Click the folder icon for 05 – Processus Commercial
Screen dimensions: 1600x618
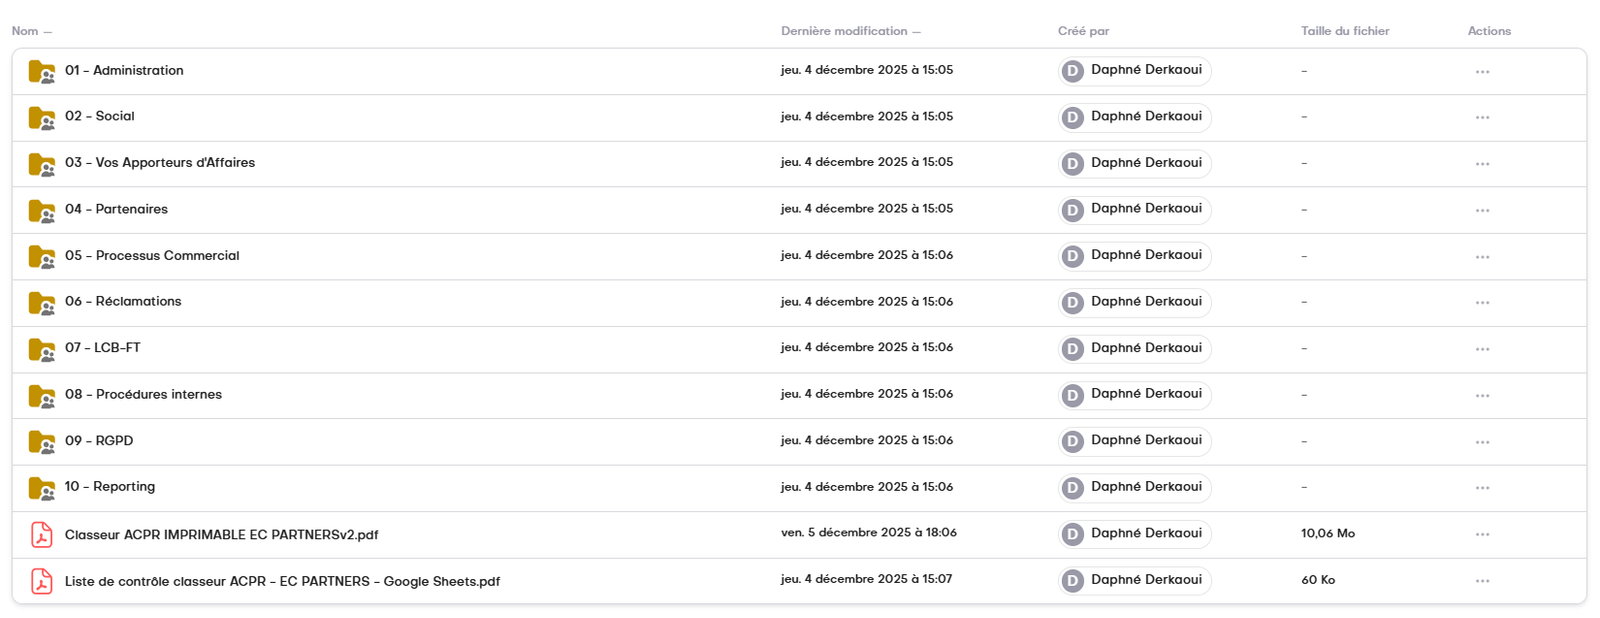(x=42, y=256)
